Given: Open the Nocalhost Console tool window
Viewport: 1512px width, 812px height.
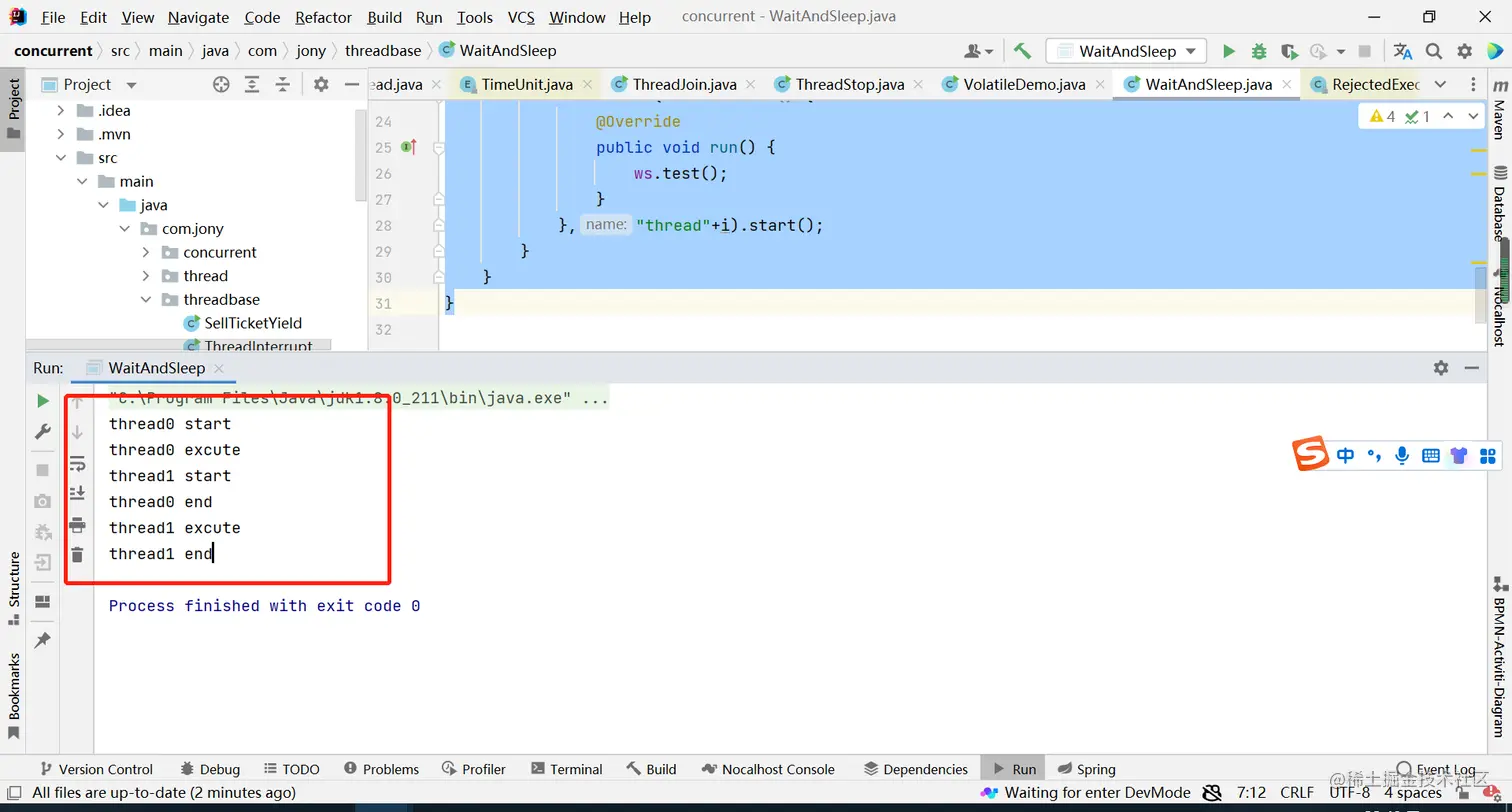Looking at the screenshot, I should (x=768, y=769).
